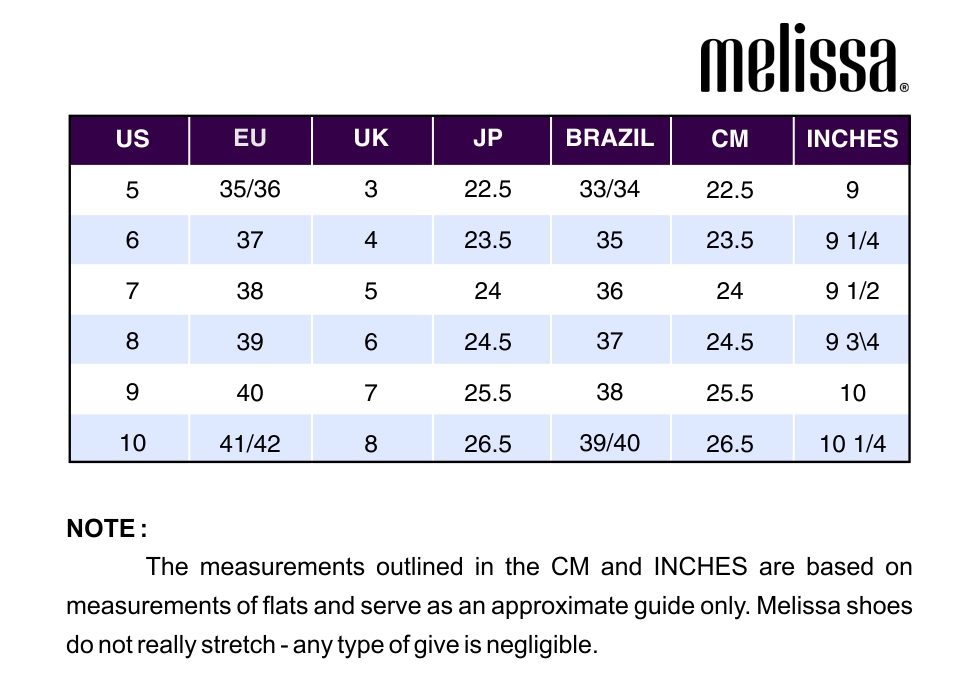Select the 41/42 EU size cell

(250, 444)
